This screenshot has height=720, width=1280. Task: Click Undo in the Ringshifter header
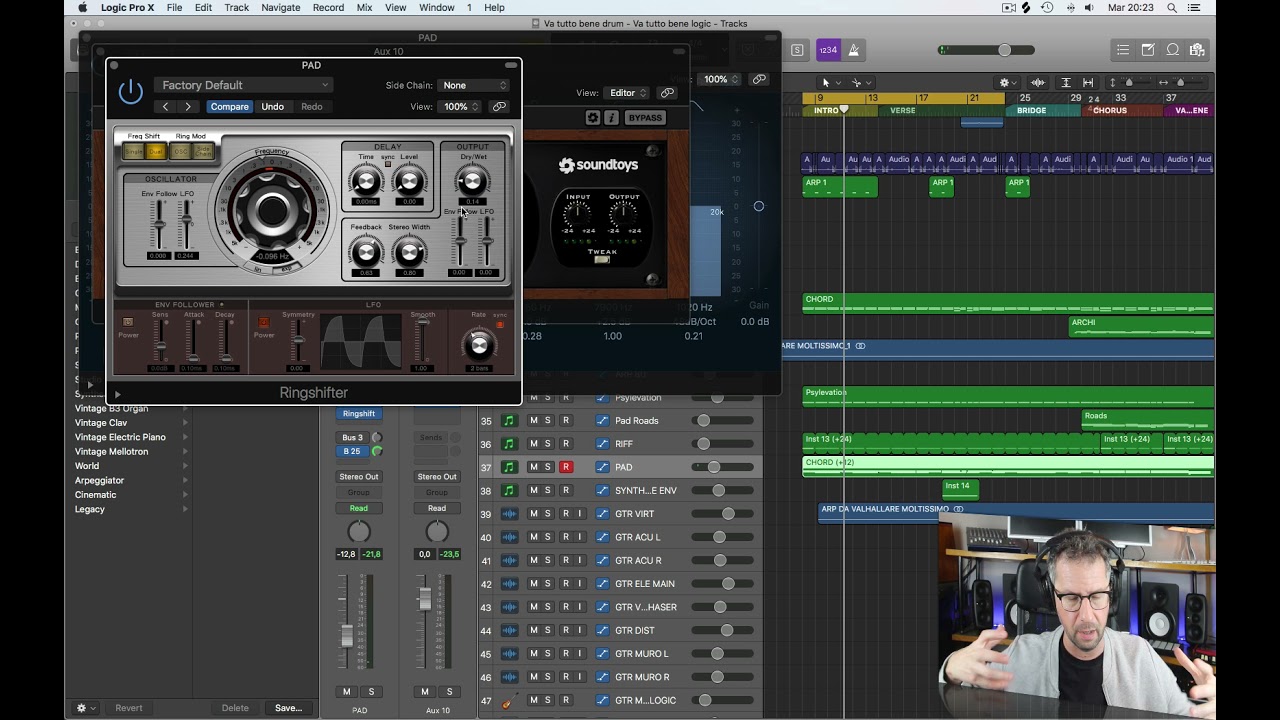(x=272, y=107)
